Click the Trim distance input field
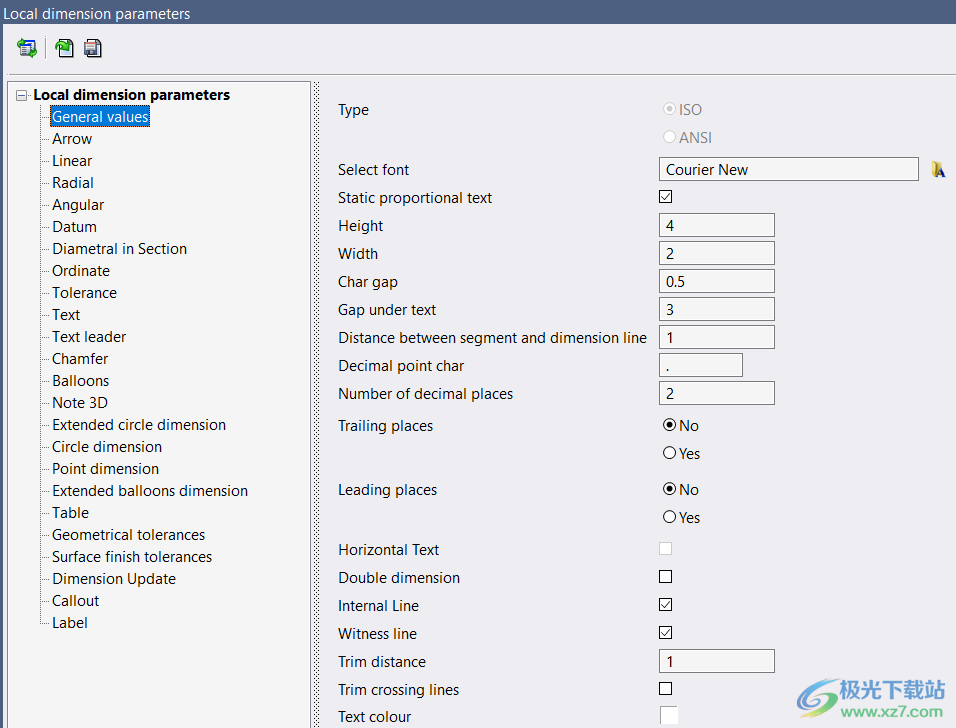Screen dimensions: 956x728 716,661
